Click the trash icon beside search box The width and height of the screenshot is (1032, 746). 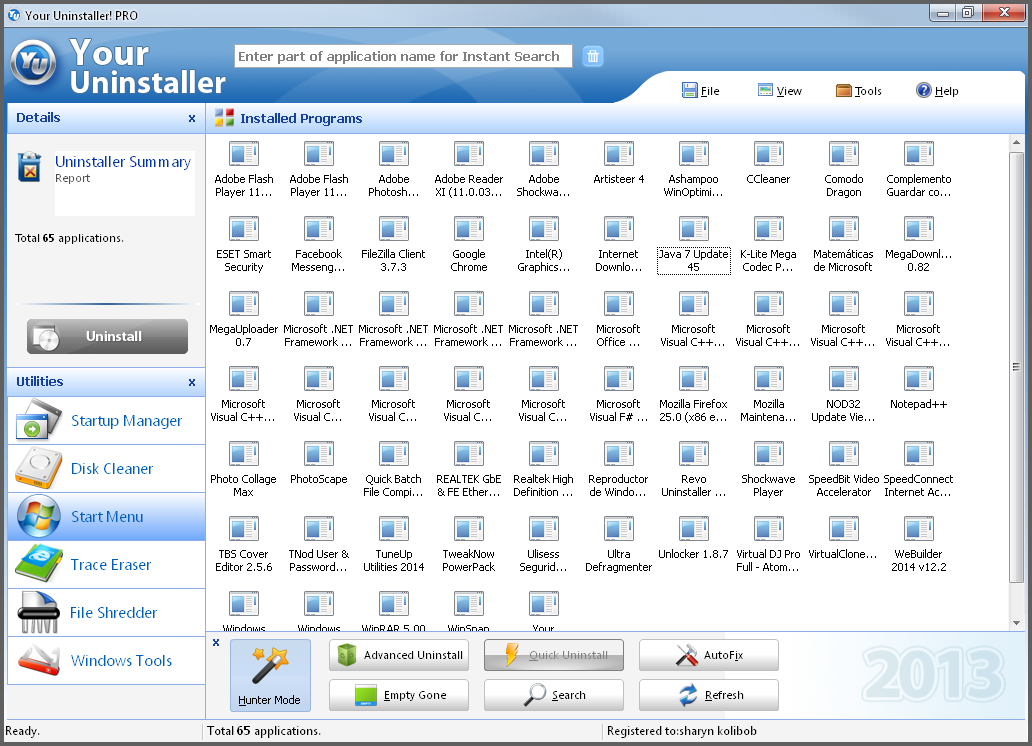pos(592,57)
